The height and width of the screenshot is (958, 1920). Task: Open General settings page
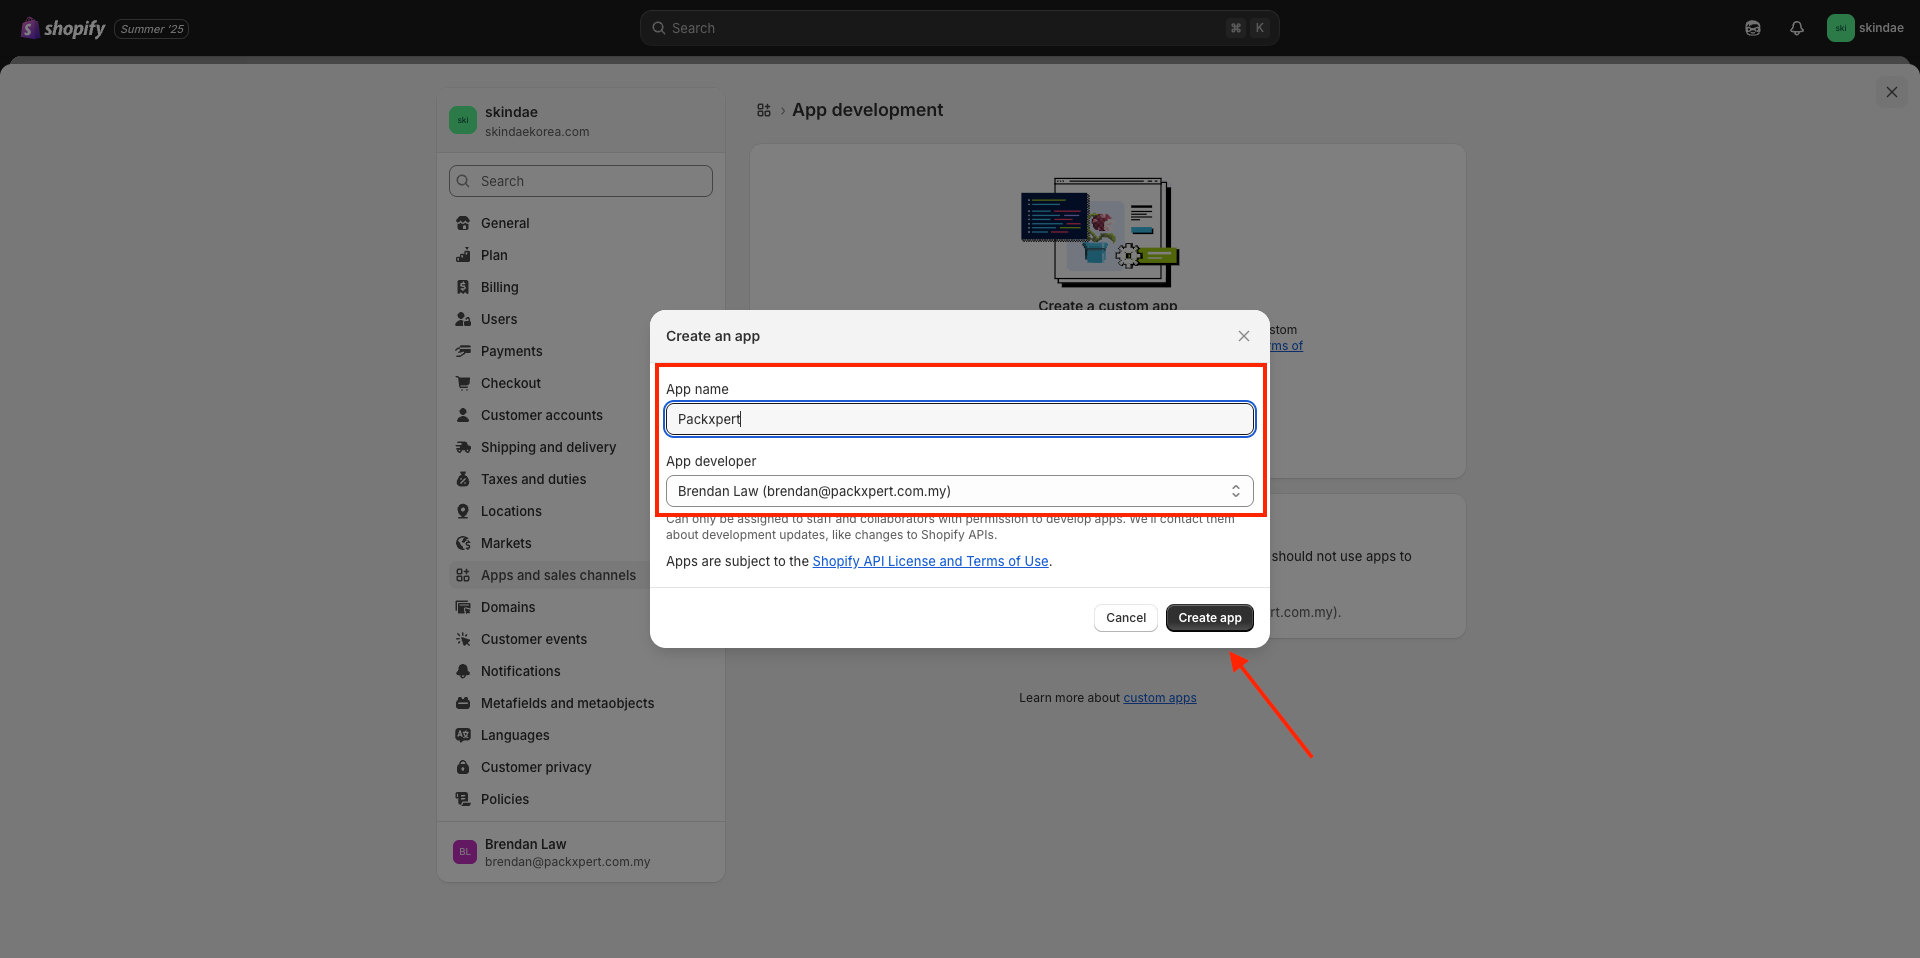581,223
